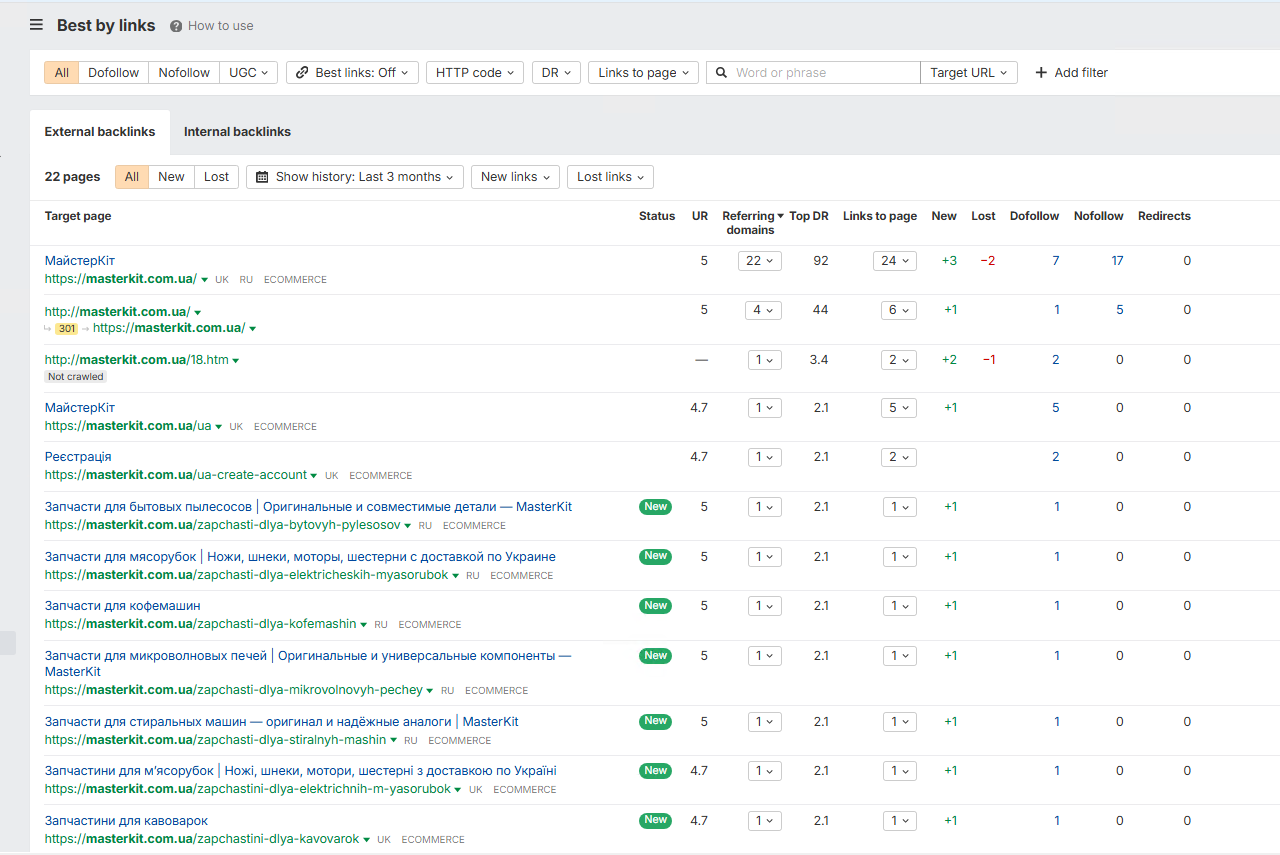Select the External backlinks tab

tap(100, 132)
